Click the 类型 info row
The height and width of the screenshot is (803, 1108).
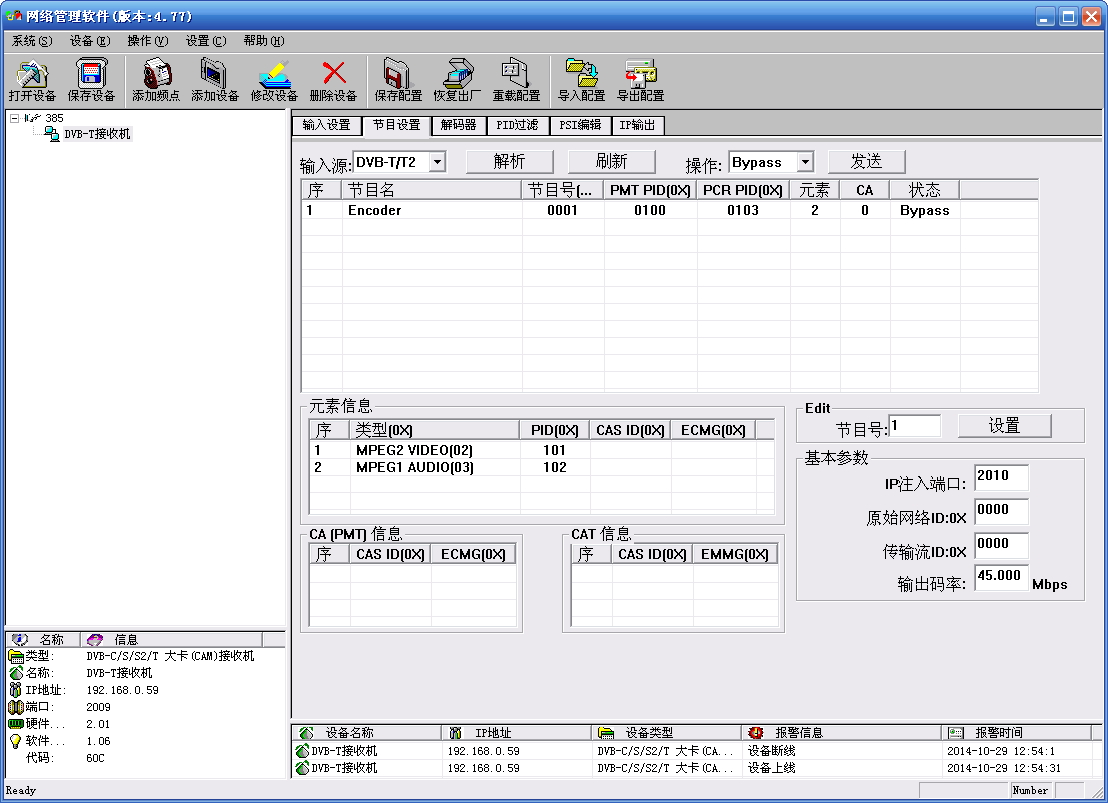(146, 656)
